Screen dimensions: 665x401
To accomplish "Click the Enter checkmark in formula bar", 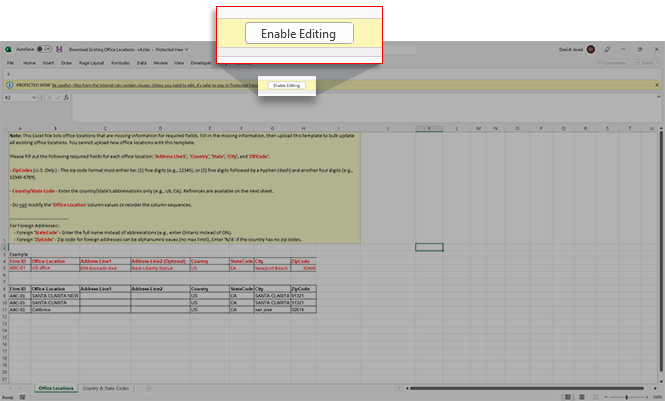I will 58,97.
